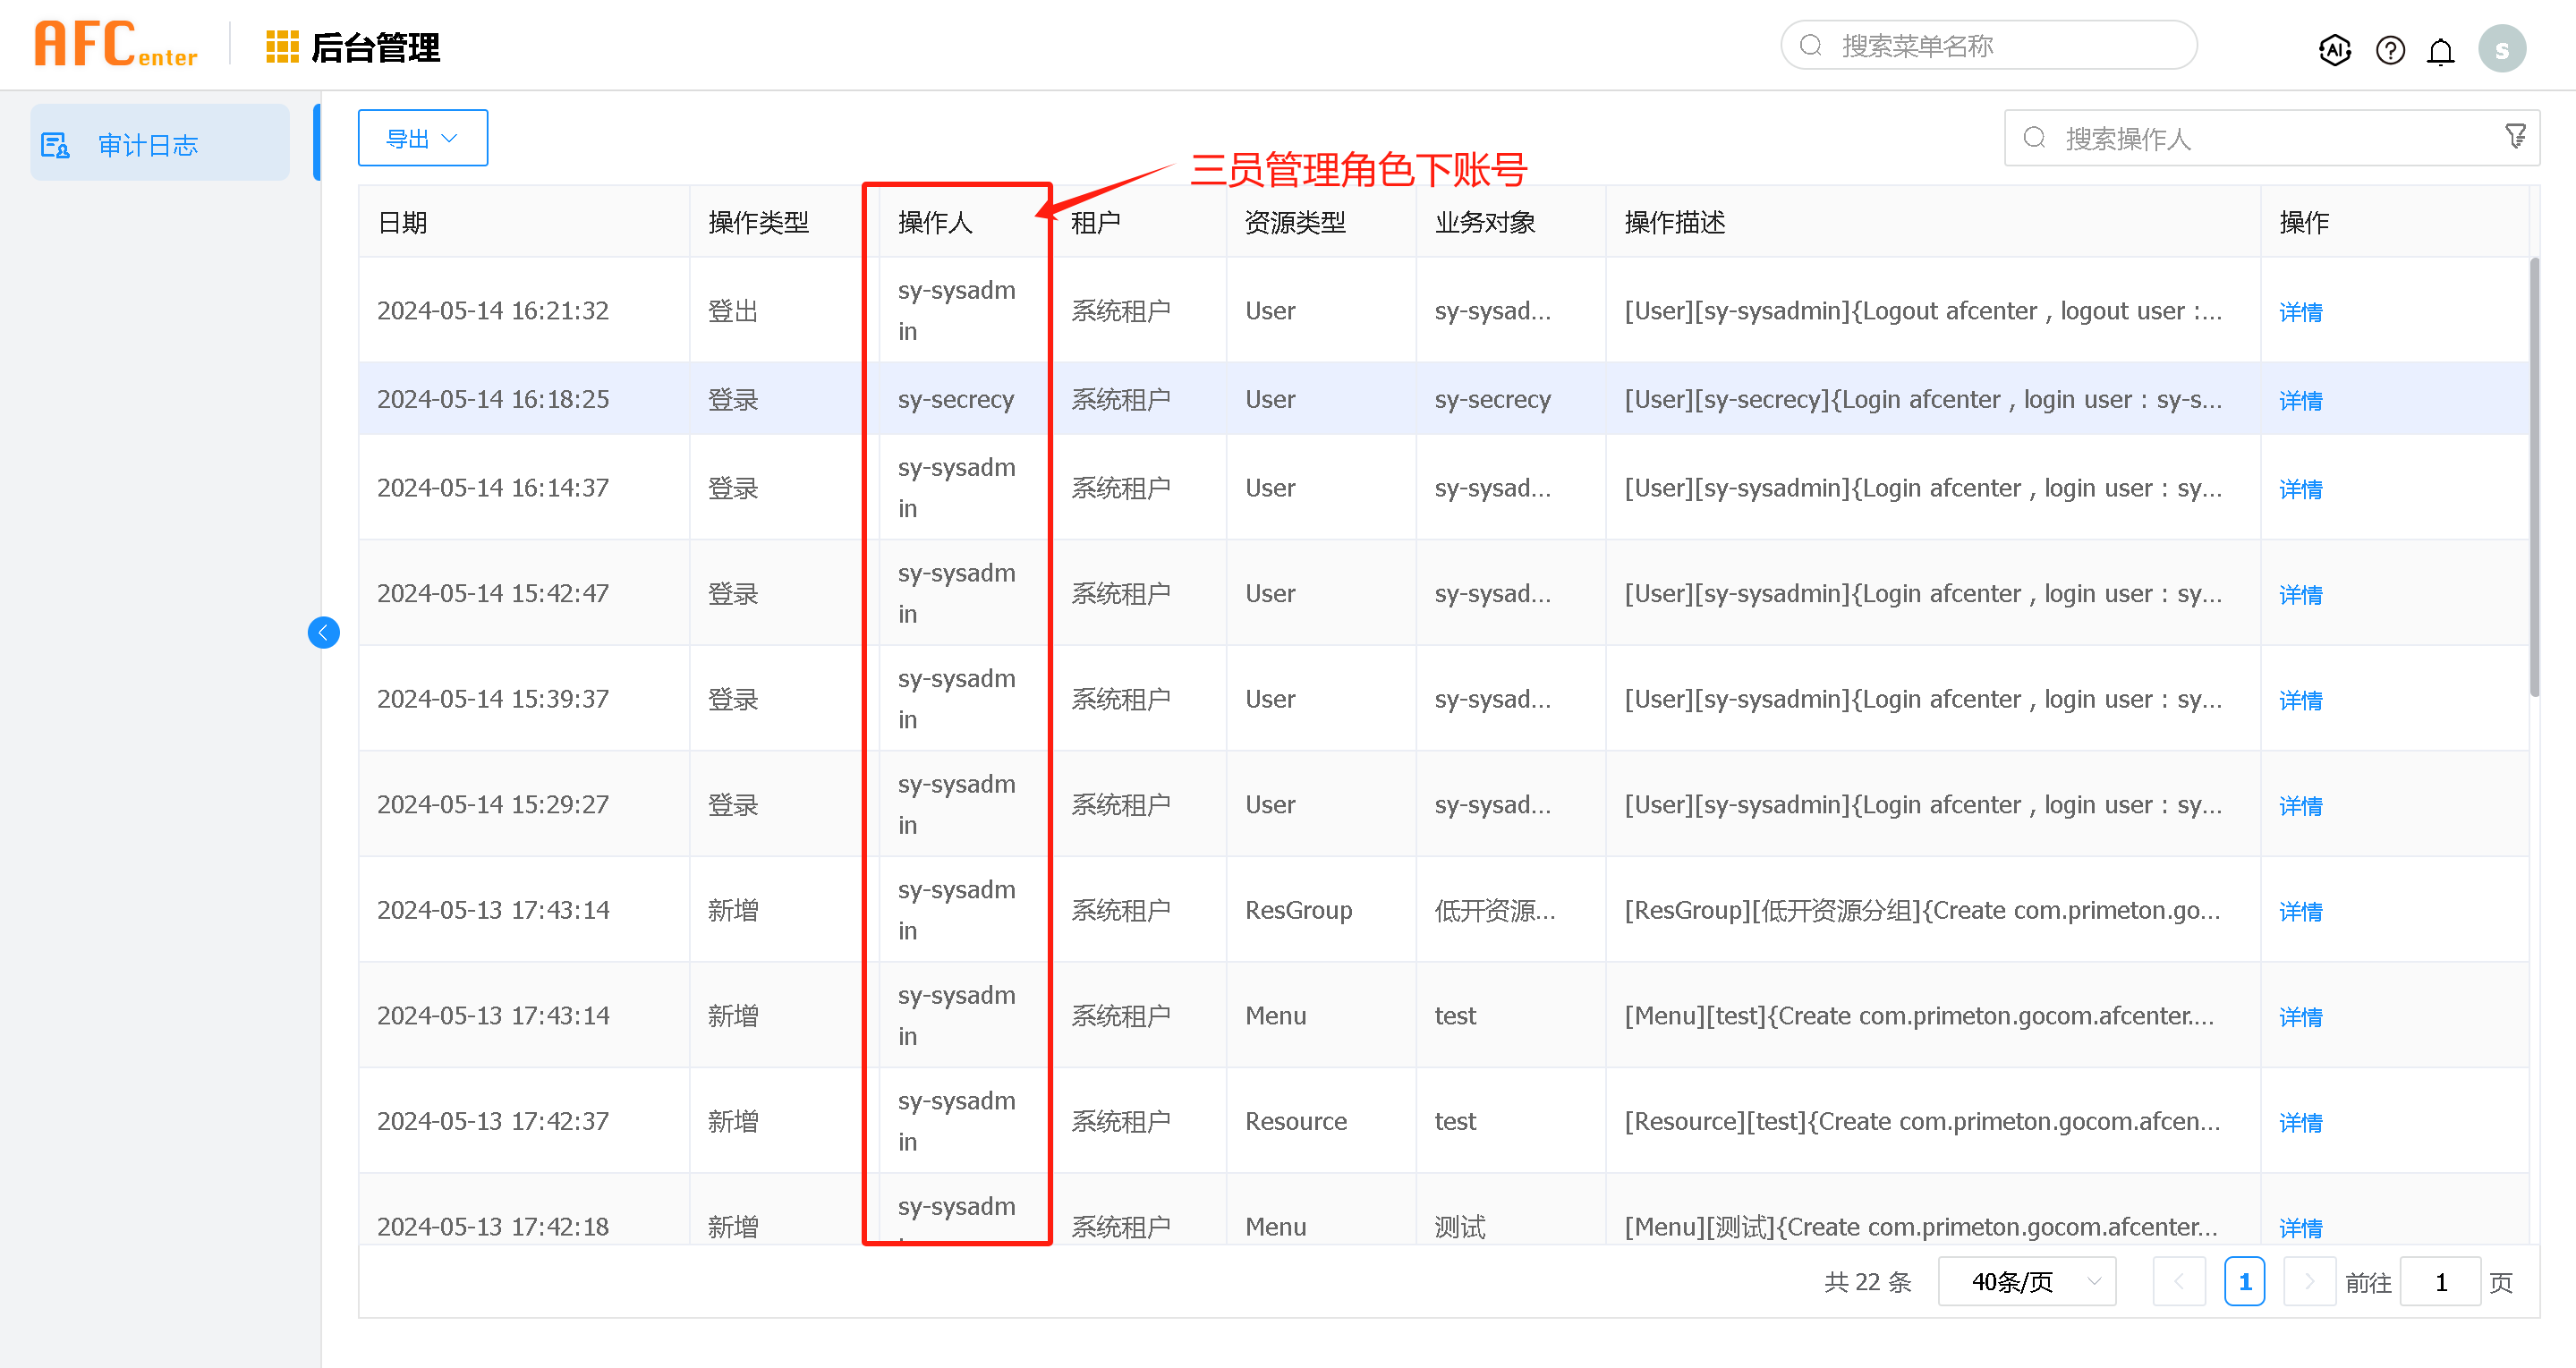Open notifications bell icon
The image size is (2576, 1368).
click(2441, 50)
